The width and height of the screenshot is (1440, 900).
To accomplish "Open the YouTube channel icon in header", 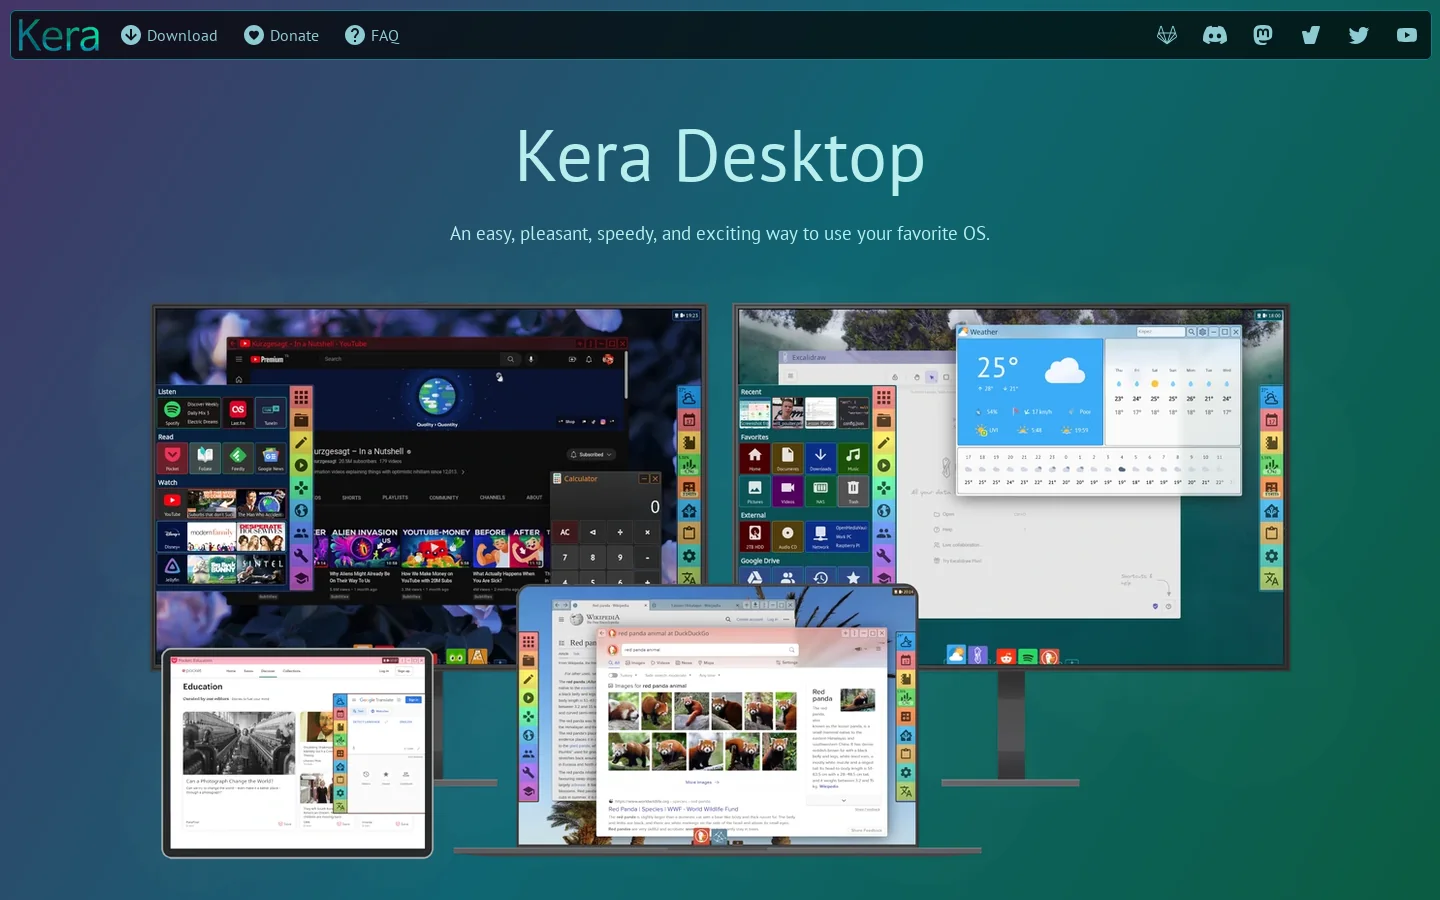I will pos(1407,35).
